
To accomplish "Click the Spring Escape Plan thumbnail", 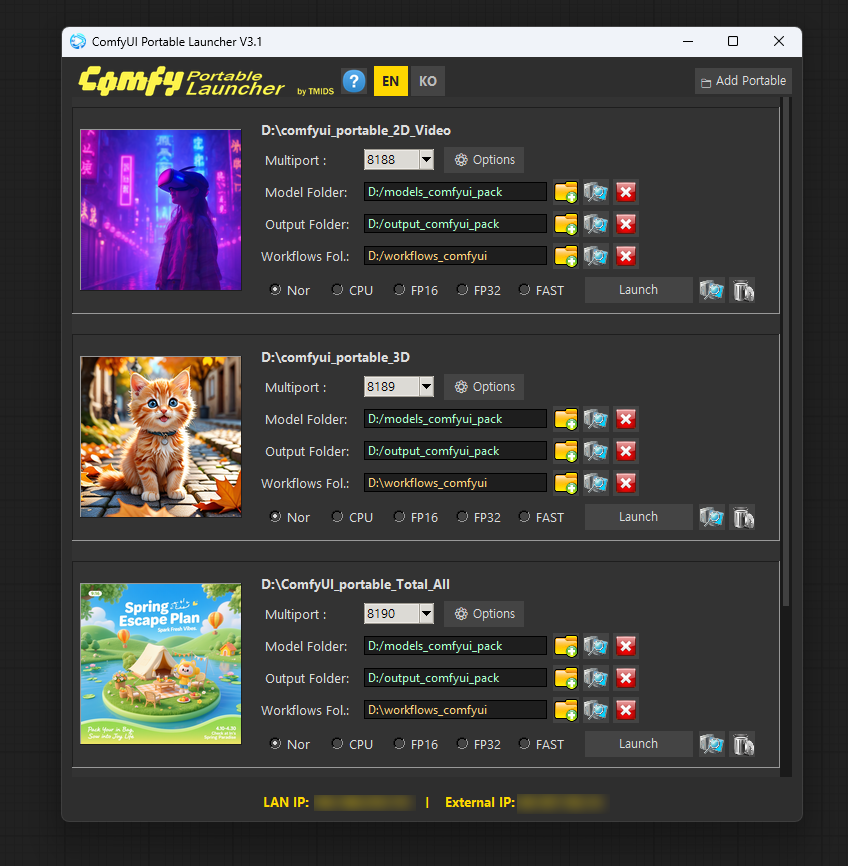I will click(161, 664).
